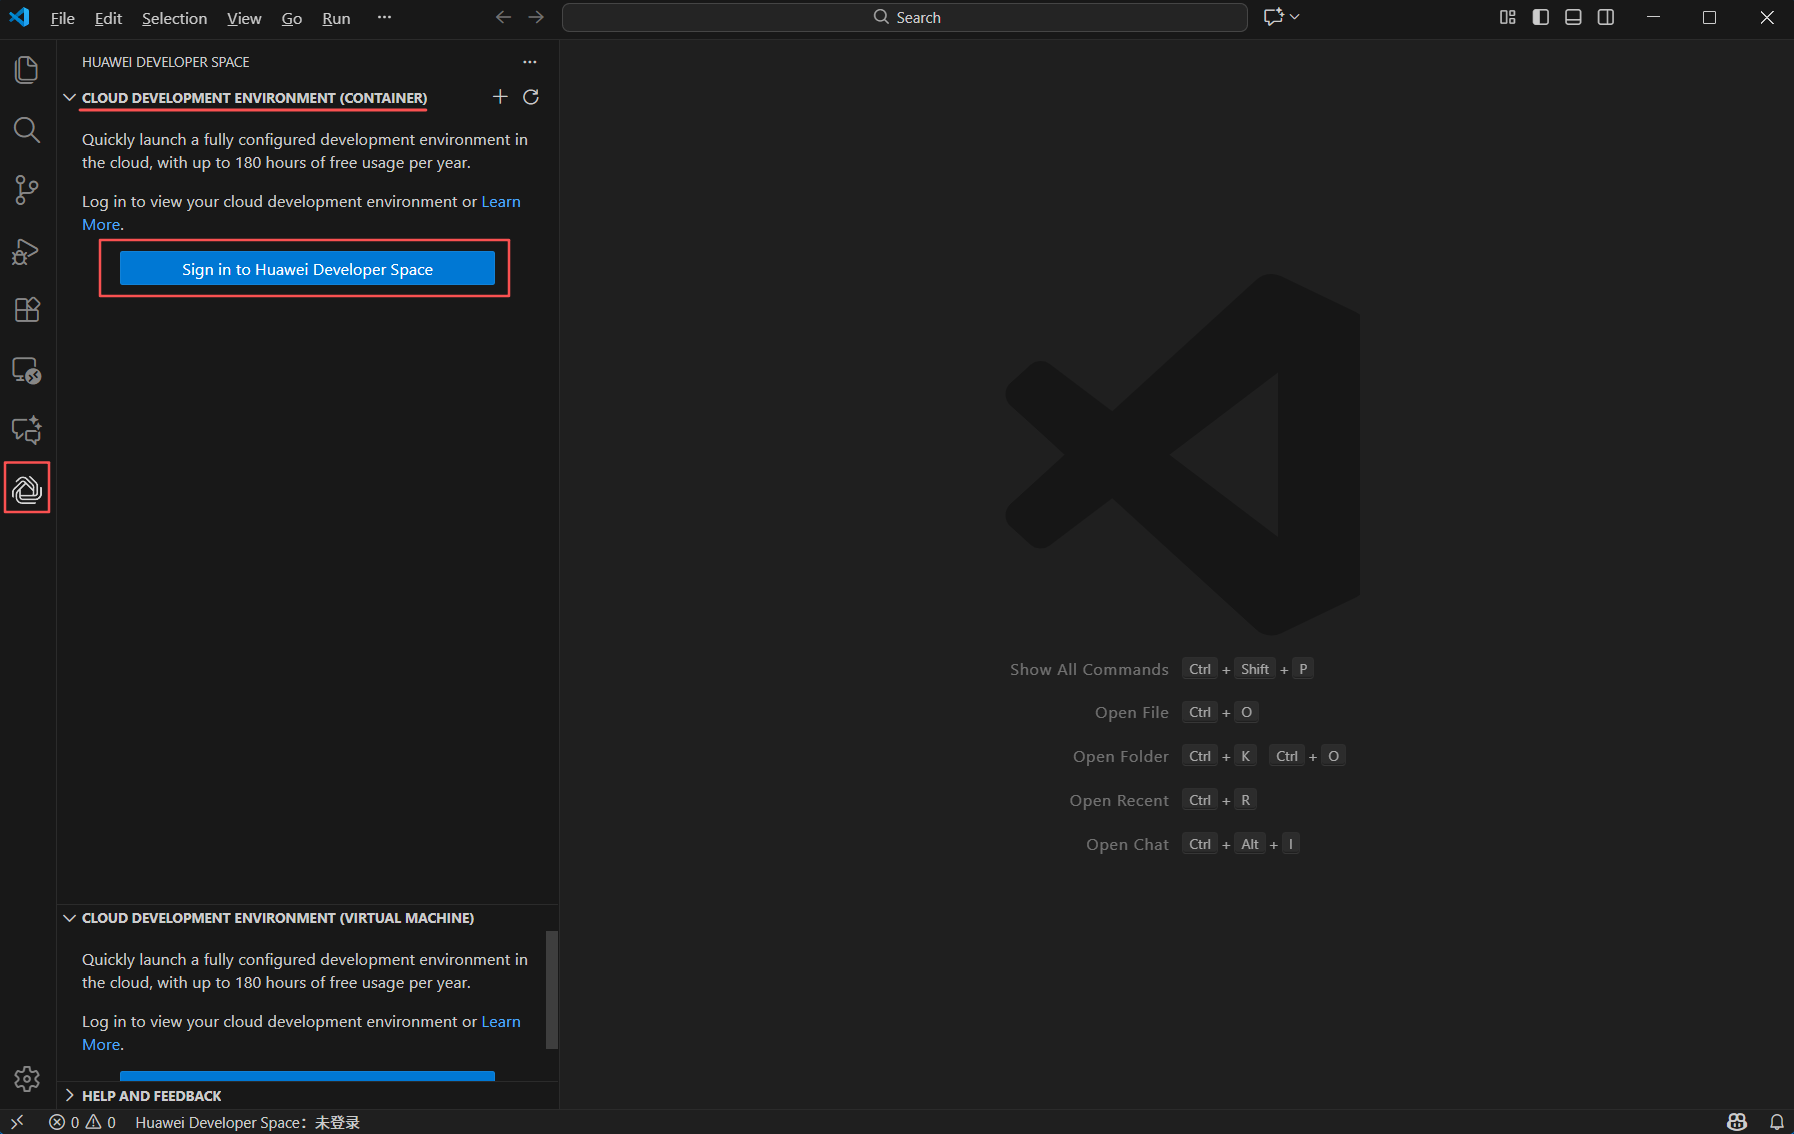The height and width of the screenshot is (1134, 1794).
Task: Click Learn More link in container section
Action: pyautogui.click(x=500, y=202)
